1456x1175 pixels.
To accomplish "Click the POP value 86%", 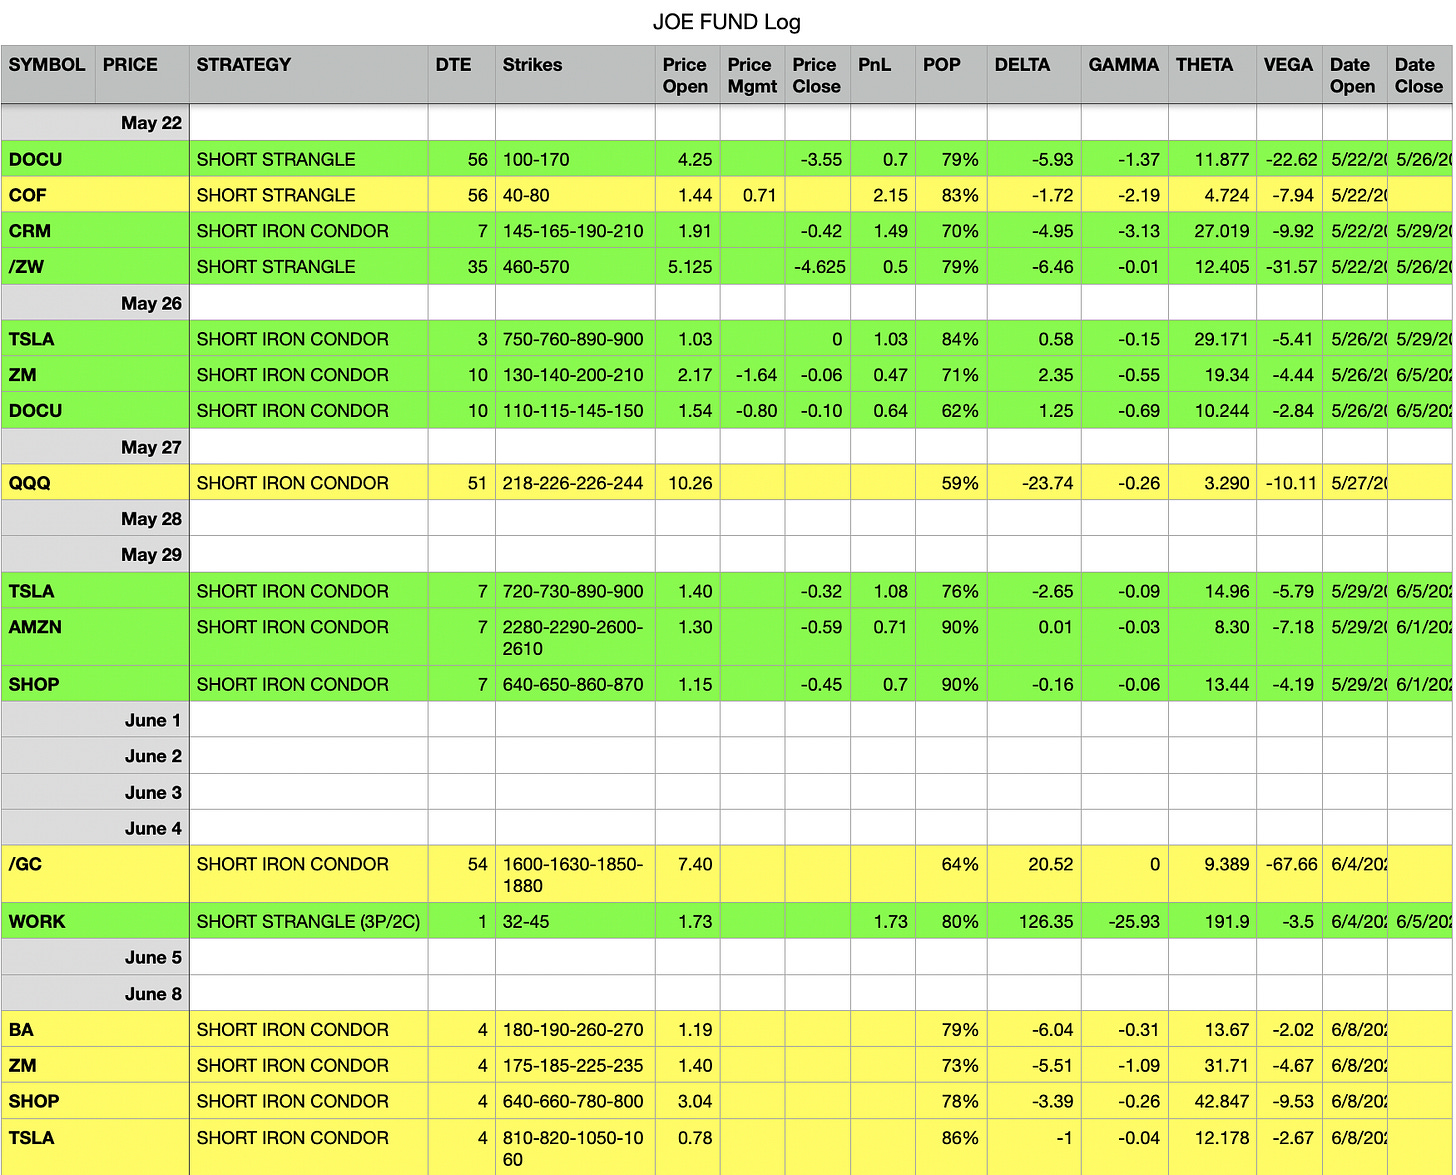I will (x=960, y=1138).
